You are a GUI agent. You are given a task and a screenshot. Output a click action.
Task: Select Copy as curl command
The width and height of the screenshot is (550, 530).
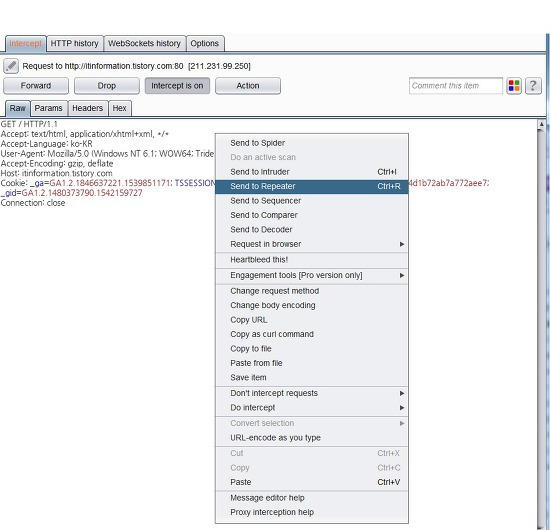[x=311, y=334]
